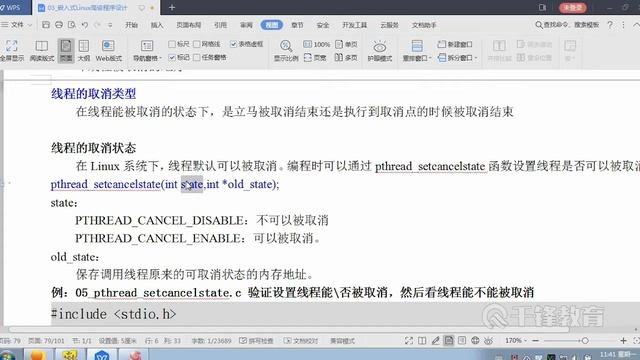Open the References (引用) tab

coord(220,25)
